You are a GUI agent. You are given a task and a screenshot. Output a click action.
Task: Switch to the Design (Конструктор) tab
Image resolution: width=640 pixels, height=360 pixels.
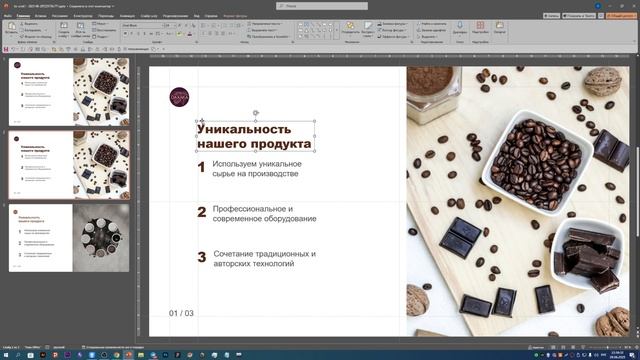tap(83, 16)
